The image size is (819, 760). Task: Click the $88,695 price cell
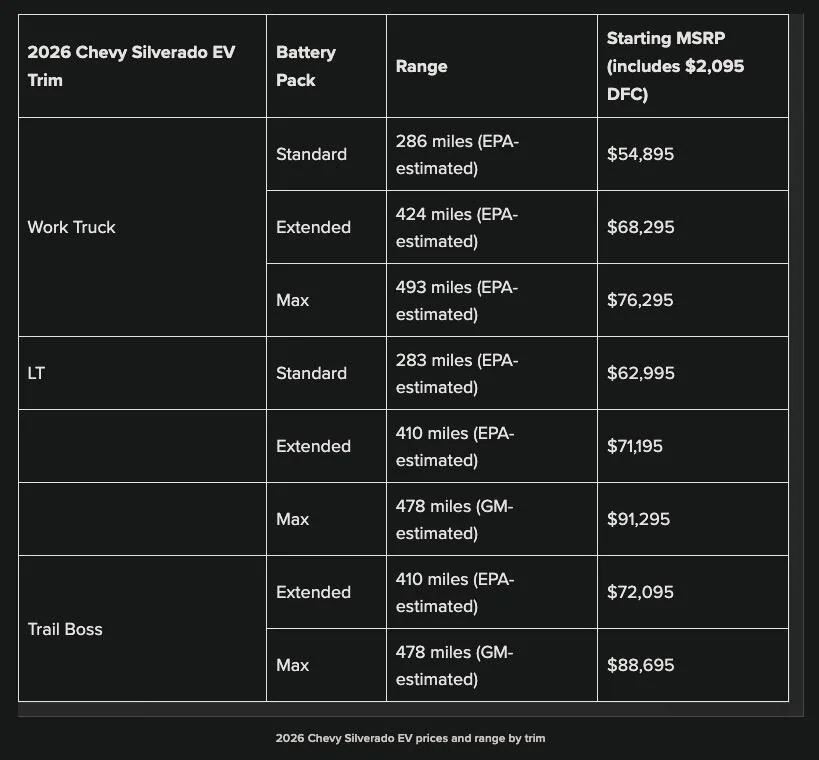click(693, 665)
